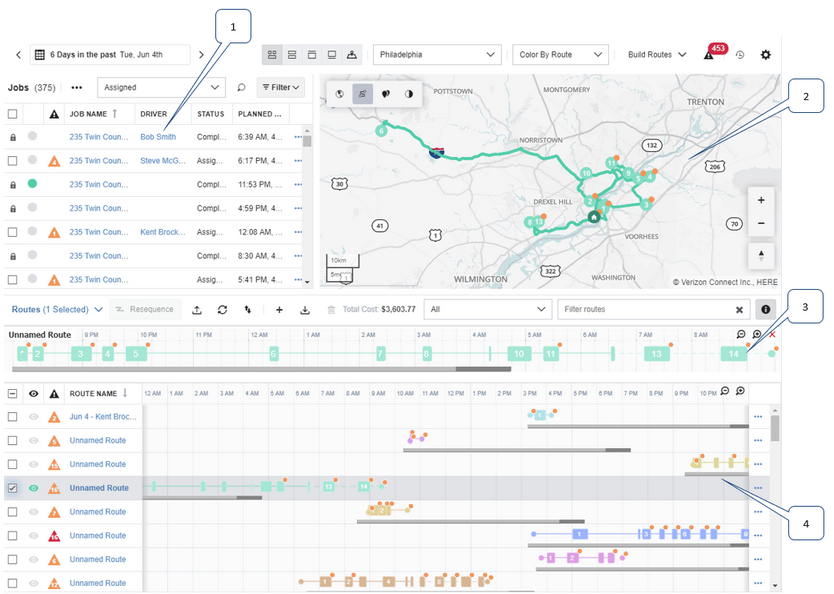Click the history clock icon near Build Routes

coord(739,55)
